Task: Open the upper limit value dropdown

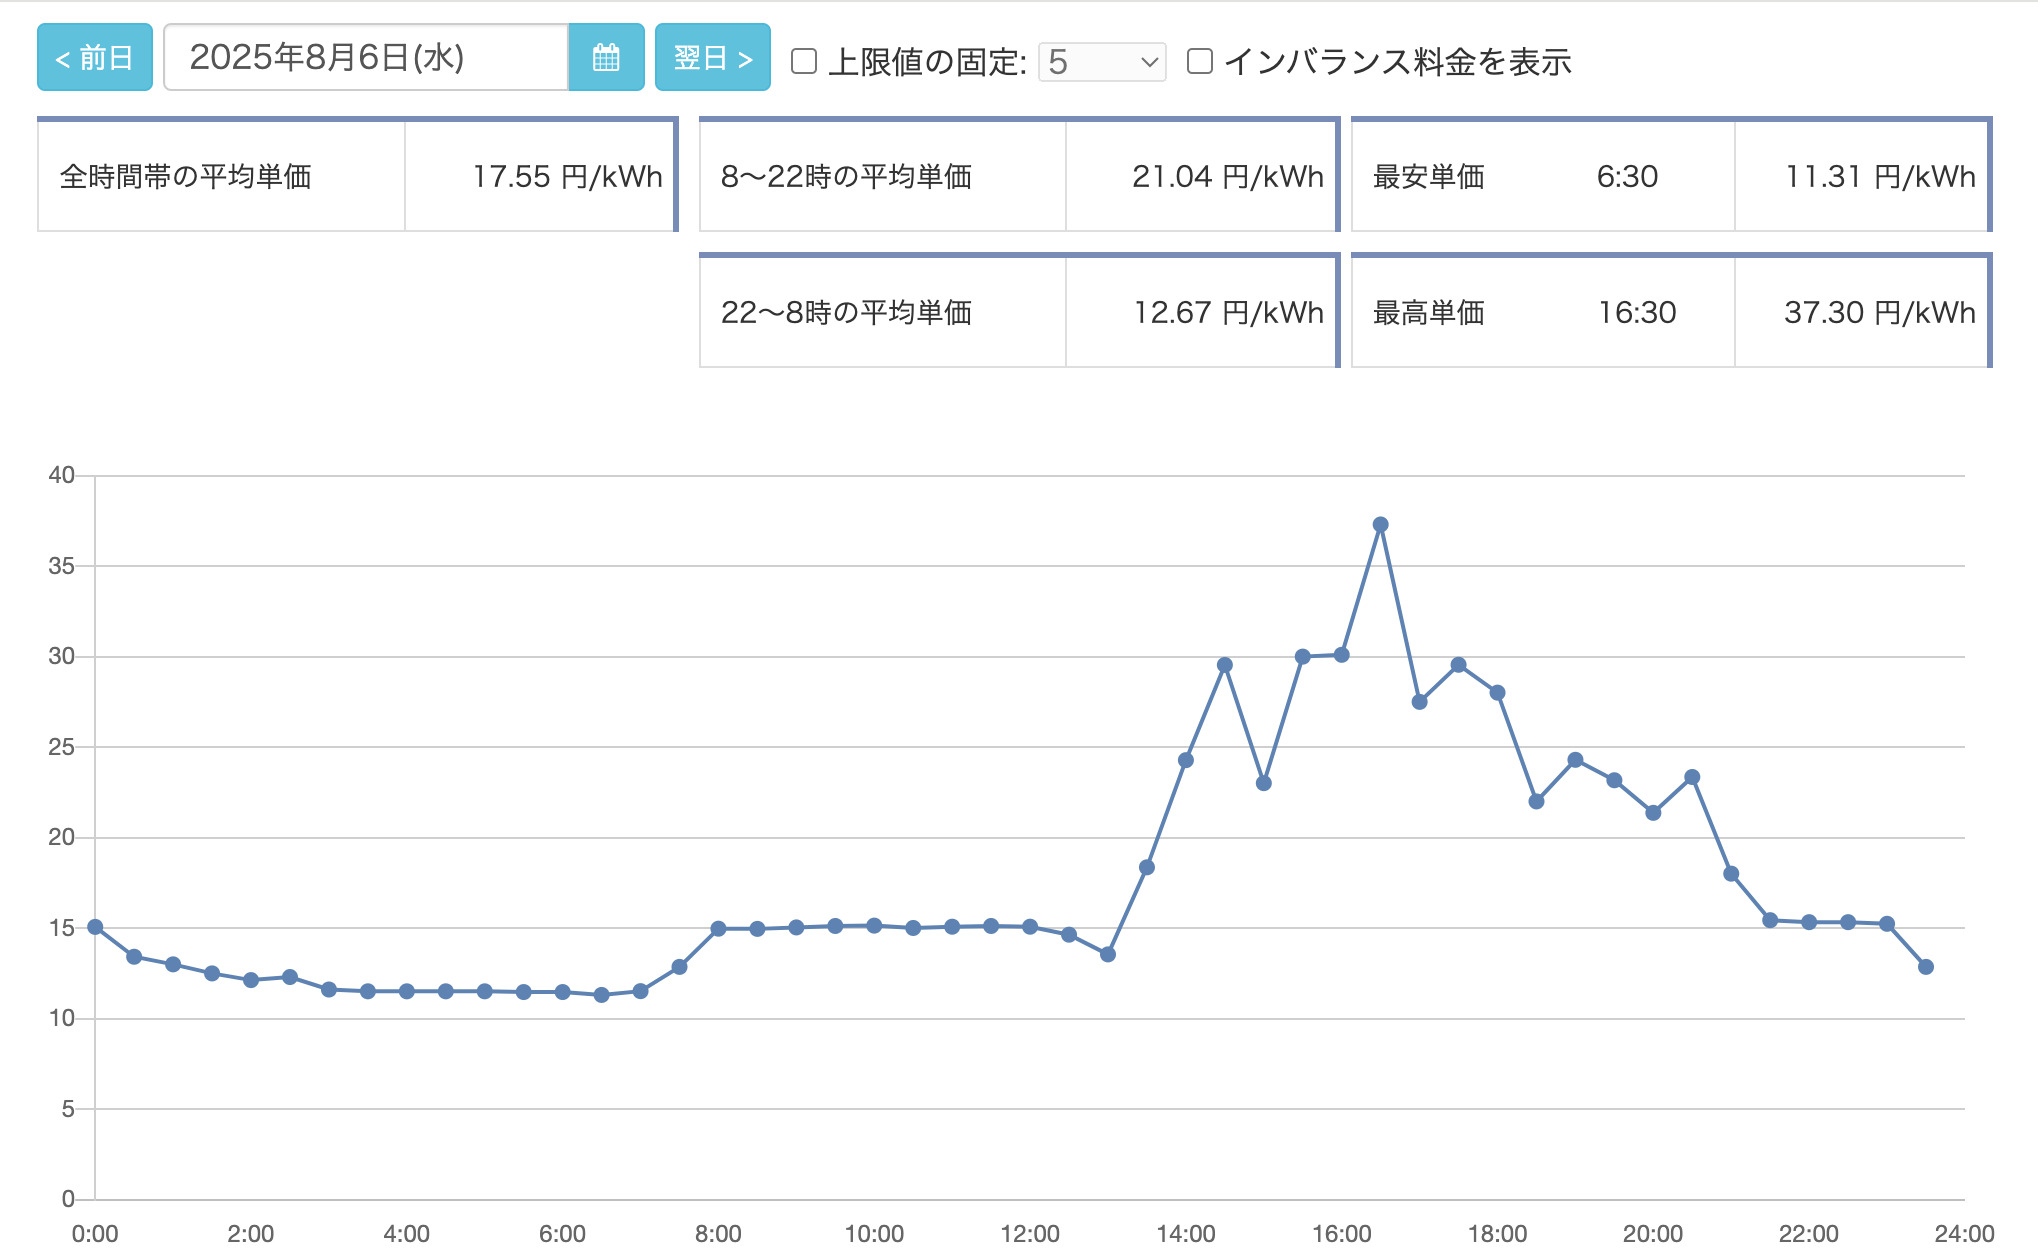Action: pos(1102,62)
